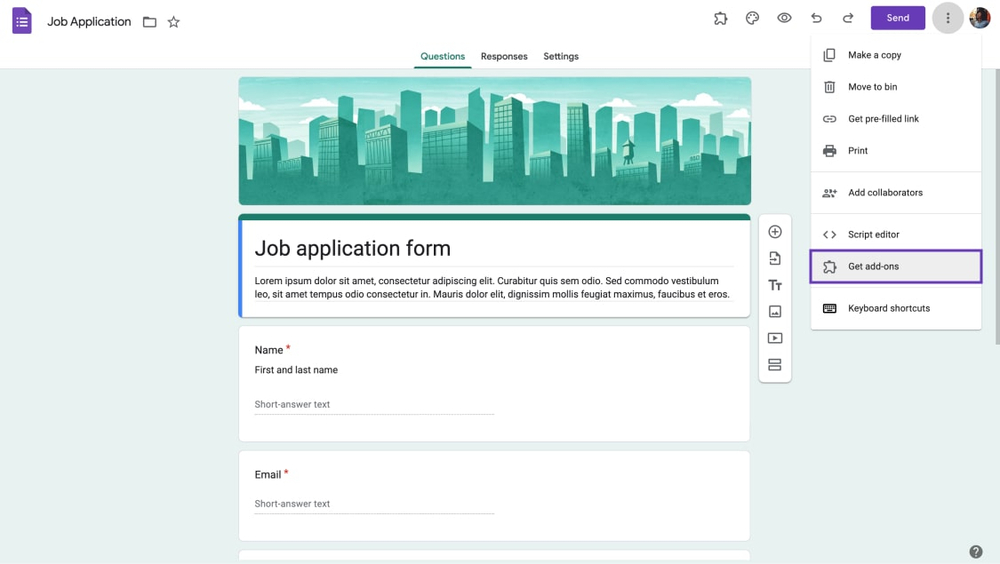Viewport: 1000px width, 564px height.
Task: Click the add section icon
Action: [775, 365]
